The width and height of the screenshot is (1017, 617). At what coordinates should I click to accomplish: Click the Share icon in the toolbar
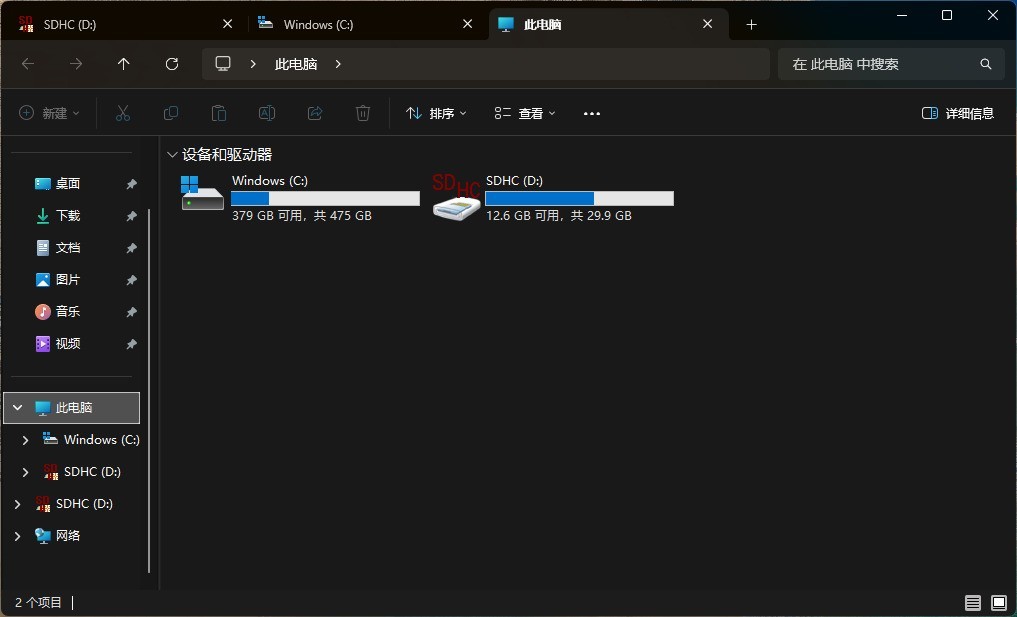click(314, 113)
